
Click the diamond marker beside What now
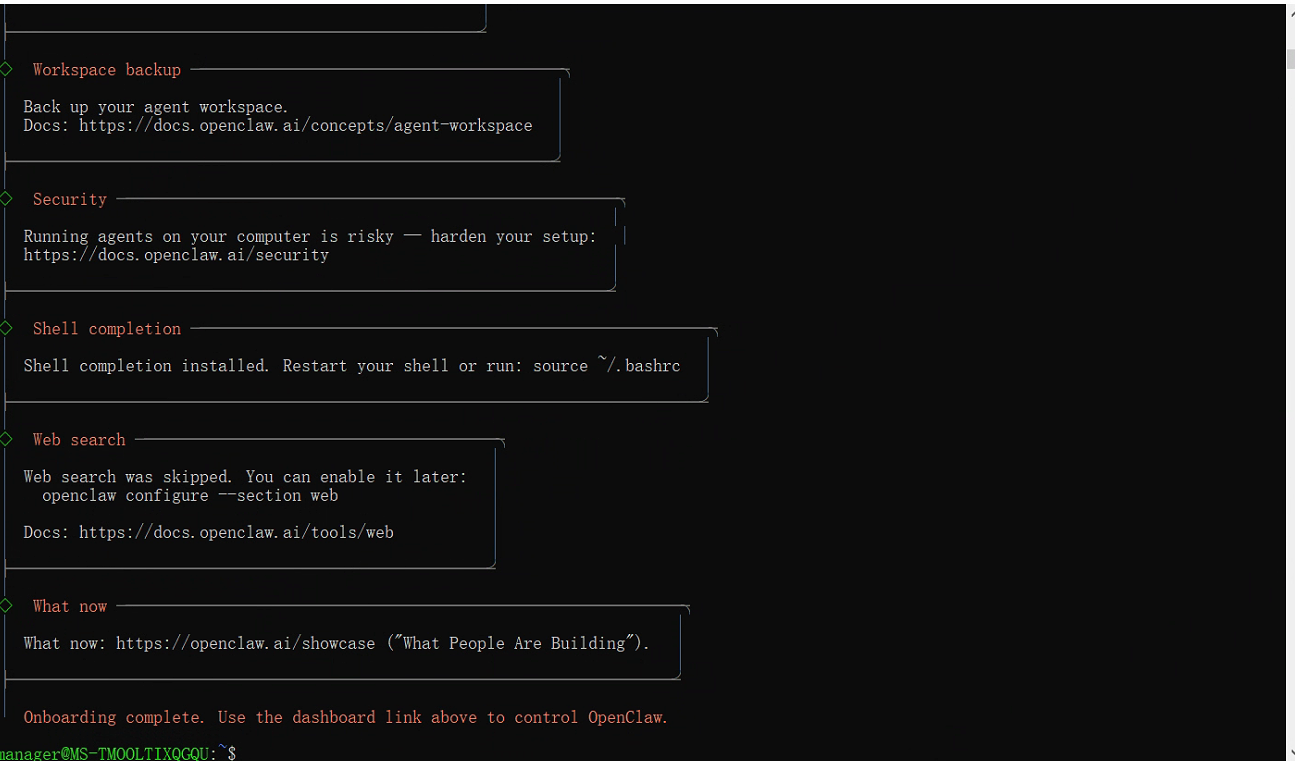(6, 605)
